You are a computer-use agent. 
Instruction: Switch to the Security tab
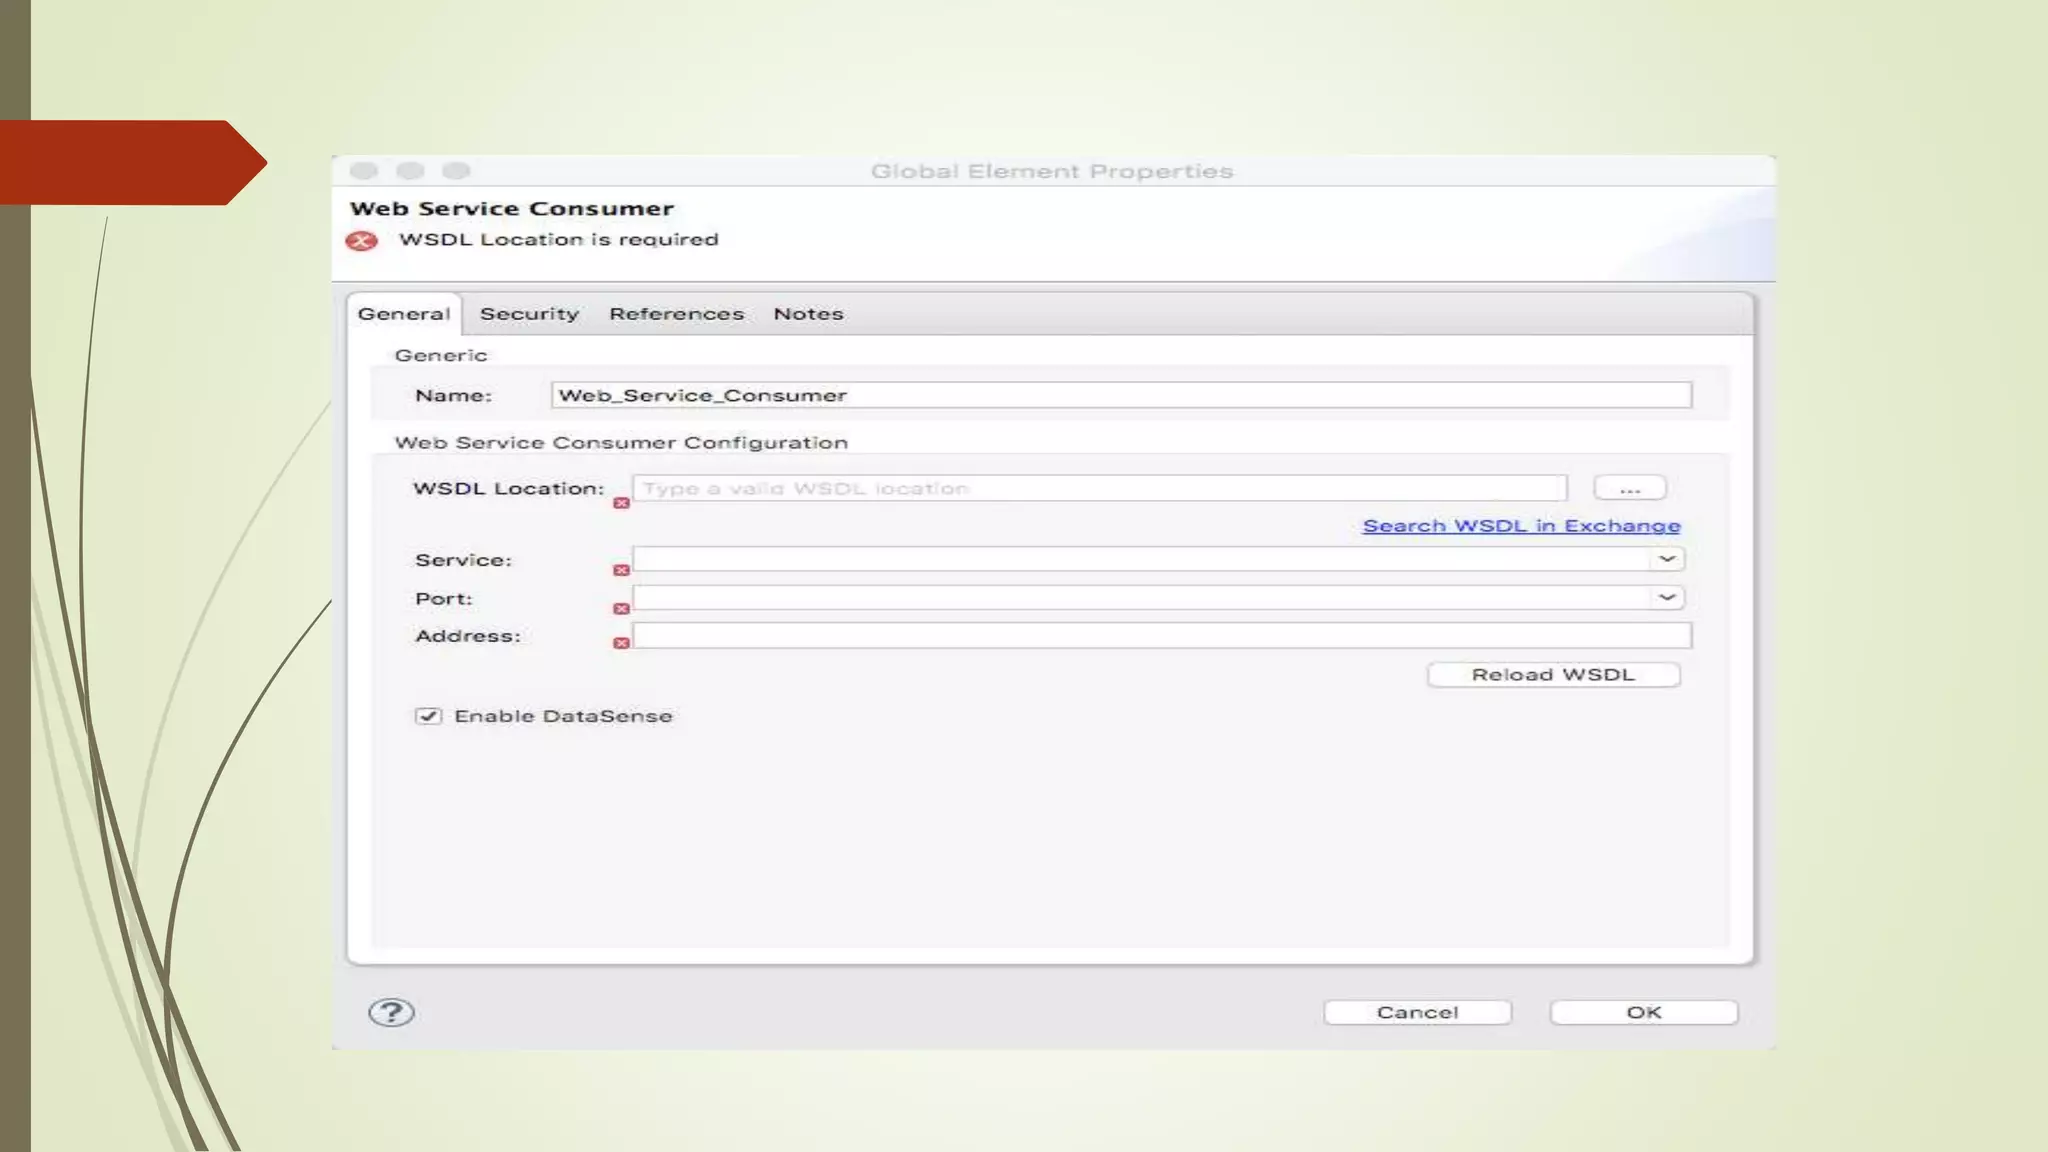click(529, 314)
